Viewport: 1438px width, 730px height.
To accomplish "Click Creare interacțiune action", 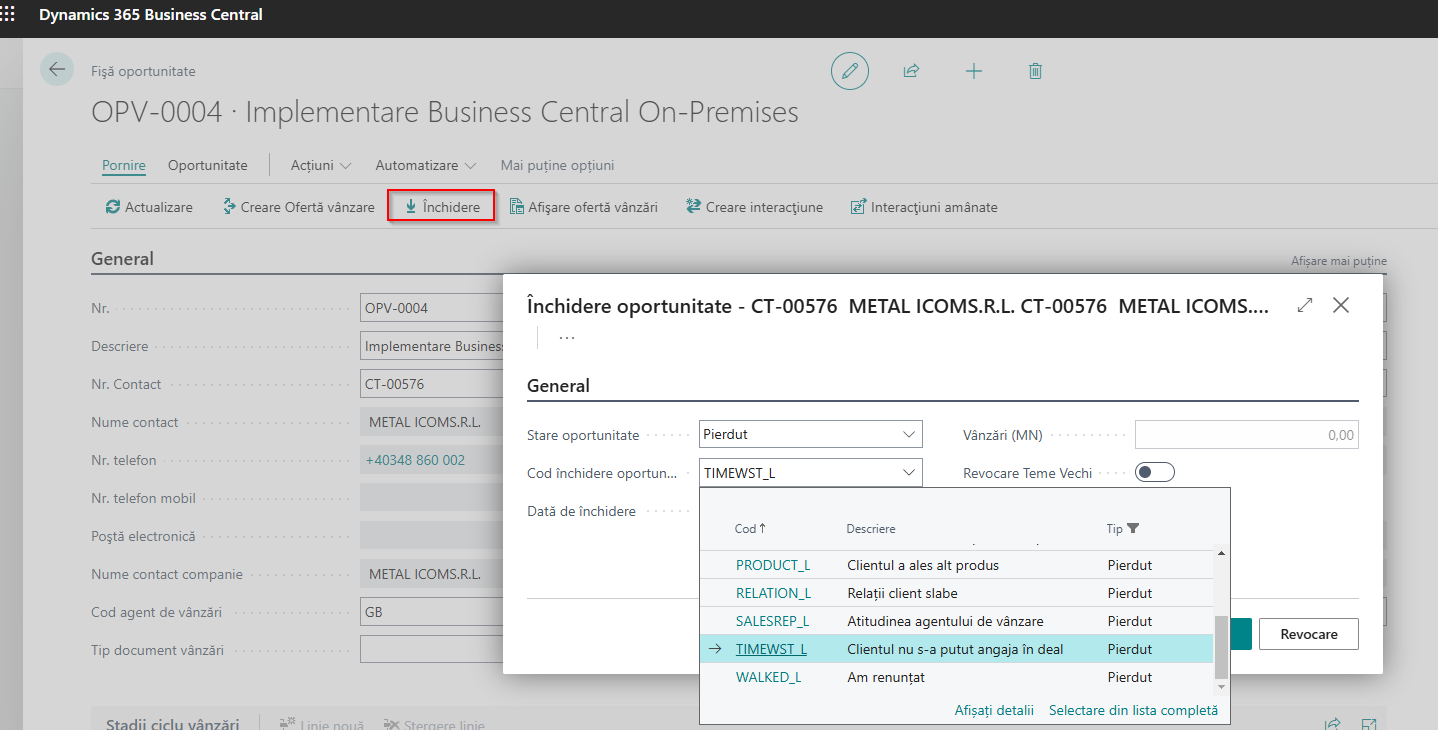I will 754,207.
